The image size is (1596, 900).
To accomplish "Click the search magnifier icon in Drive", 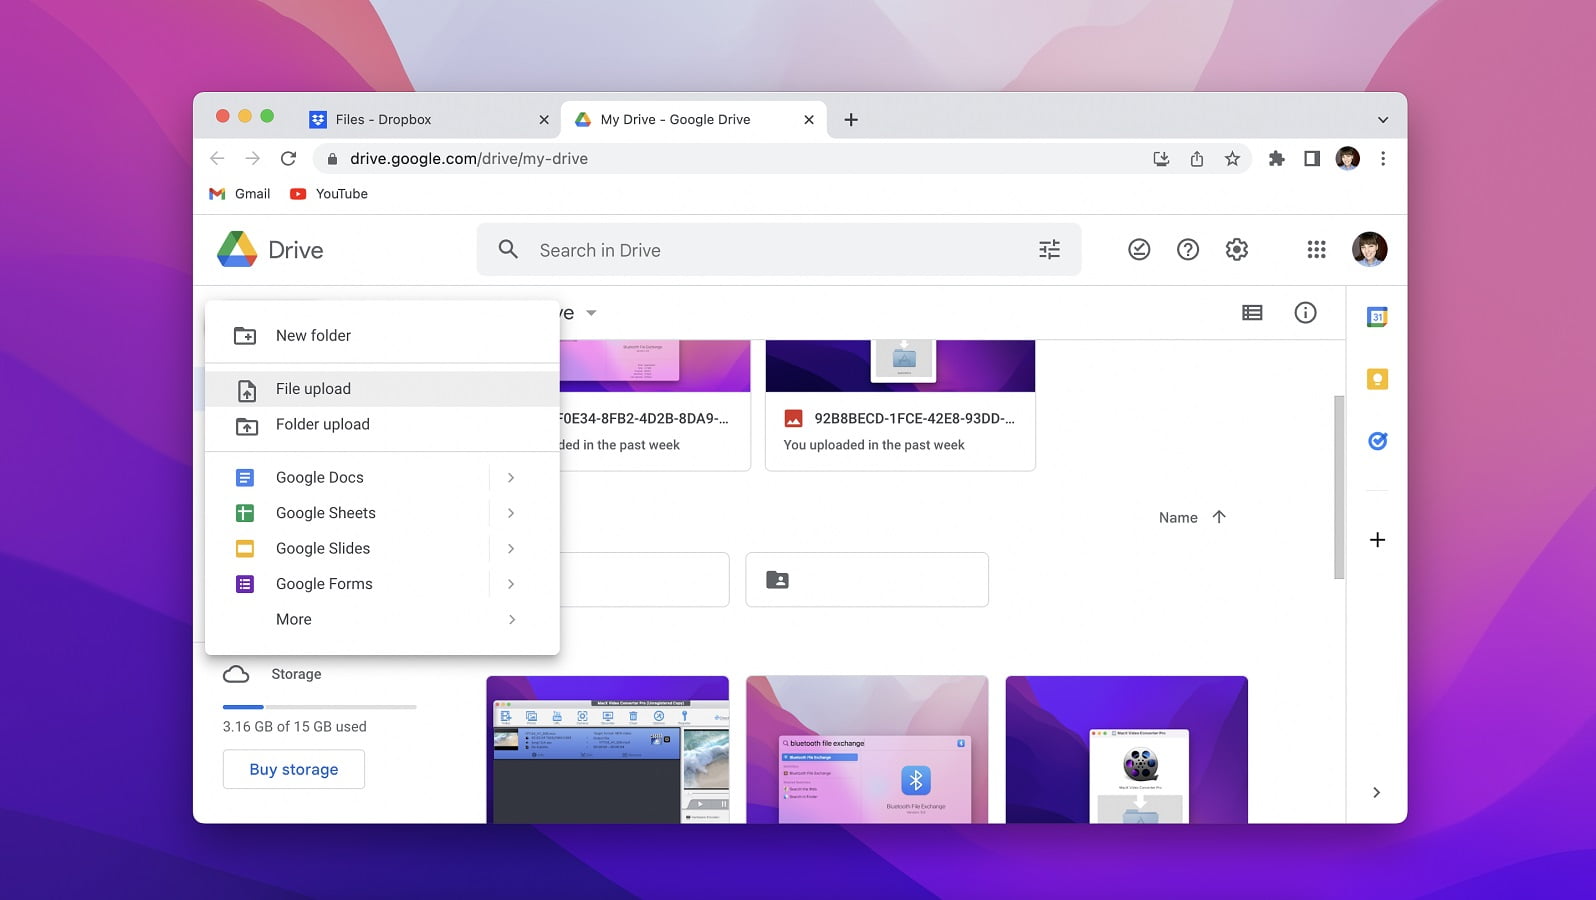I will coord(508,250).
